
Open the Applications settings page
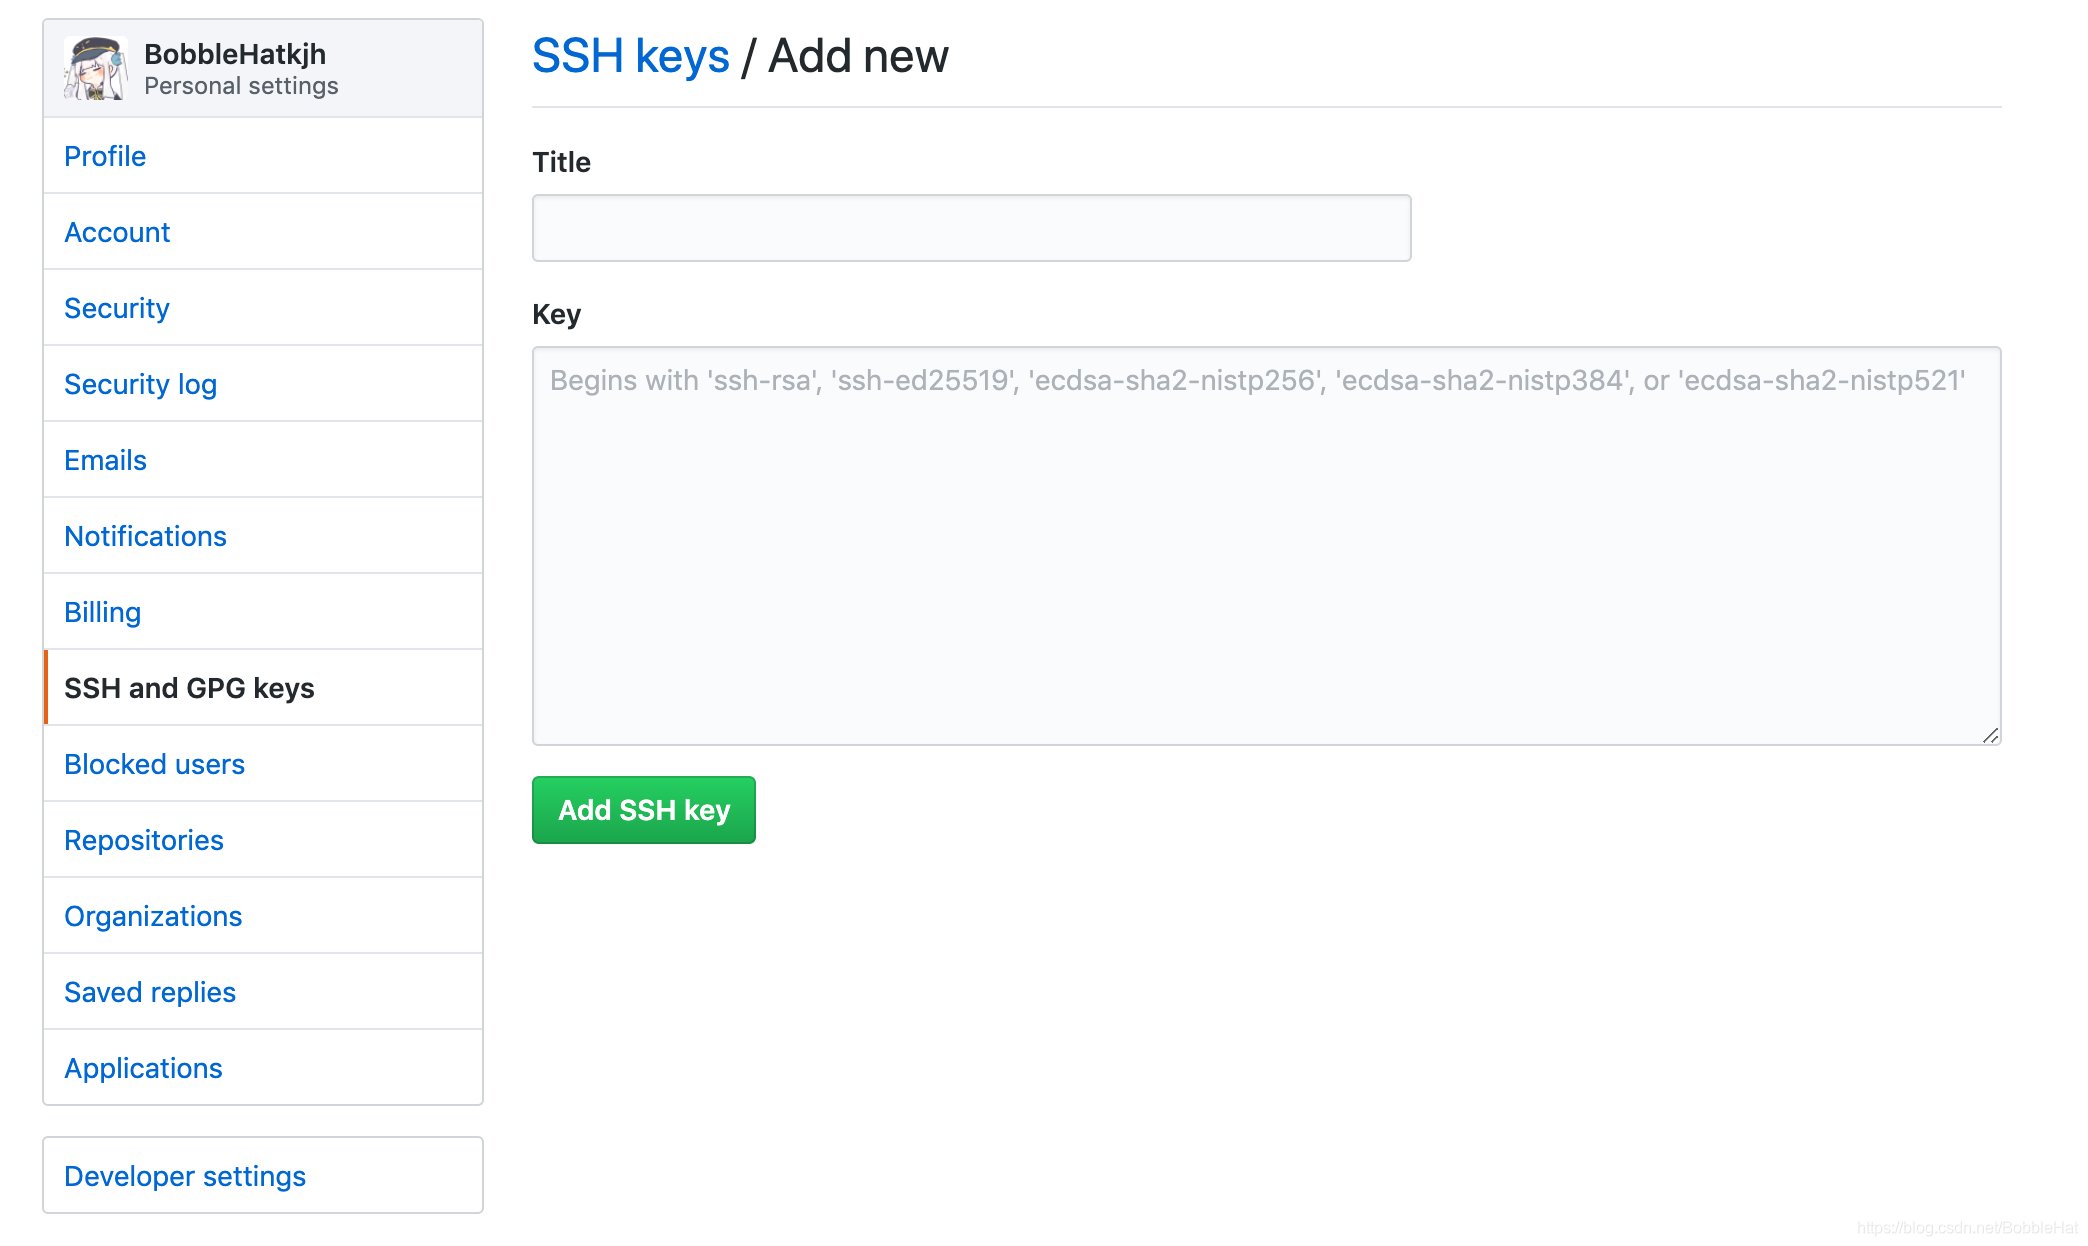click(143, 1068)
